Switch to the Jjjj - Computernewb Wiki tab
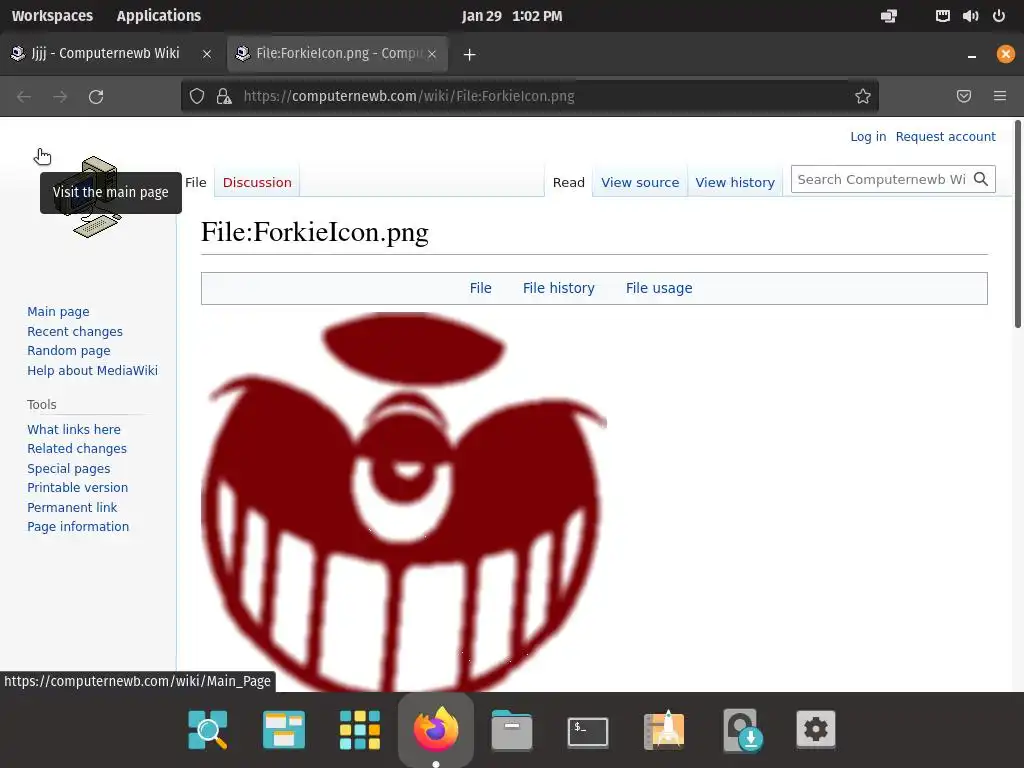1024x768 pixels. (112, 54)
